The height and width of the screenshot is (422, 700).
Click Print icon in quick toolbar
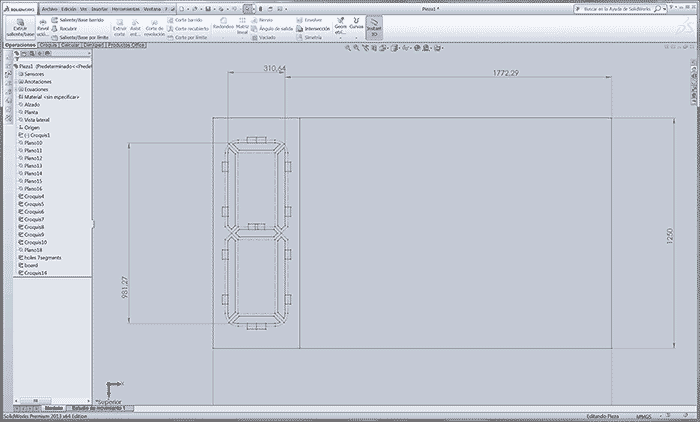pos(221,9)
